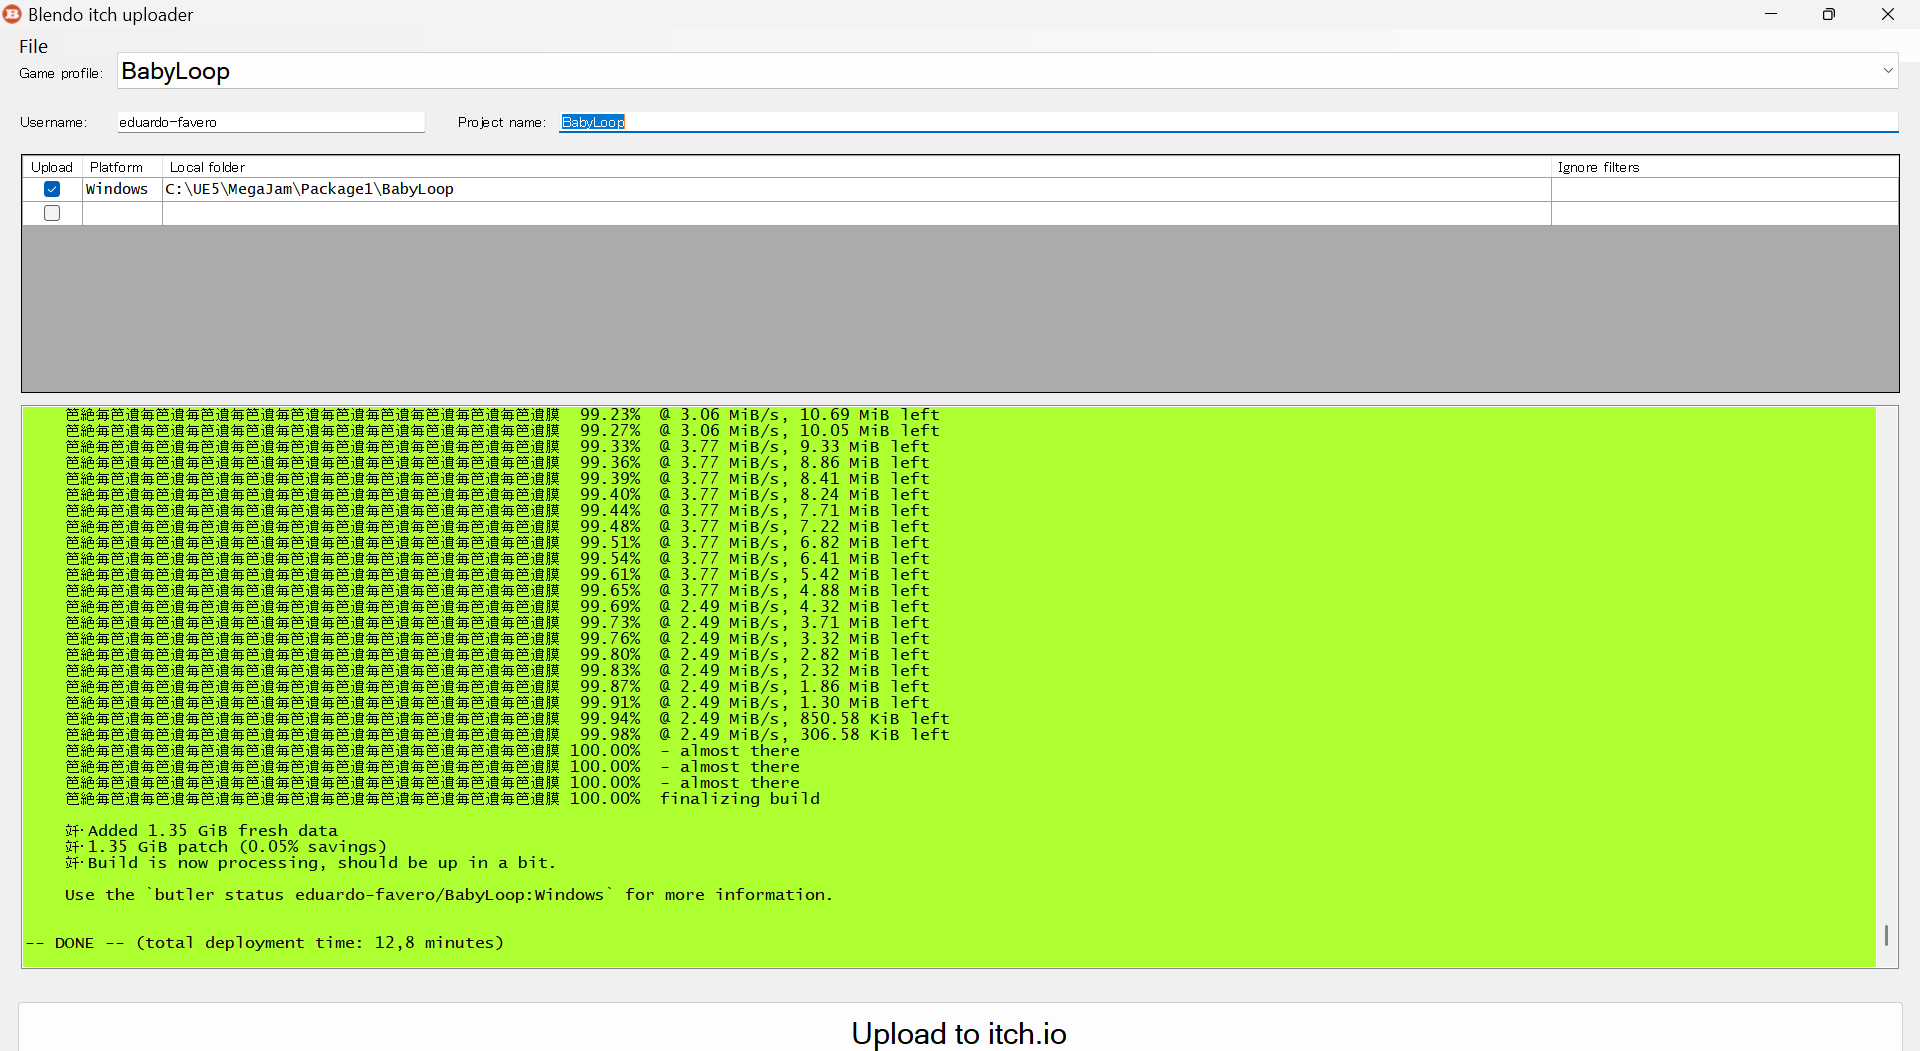
Task: Click the Project name text field
Action: tap(1228, 122)
